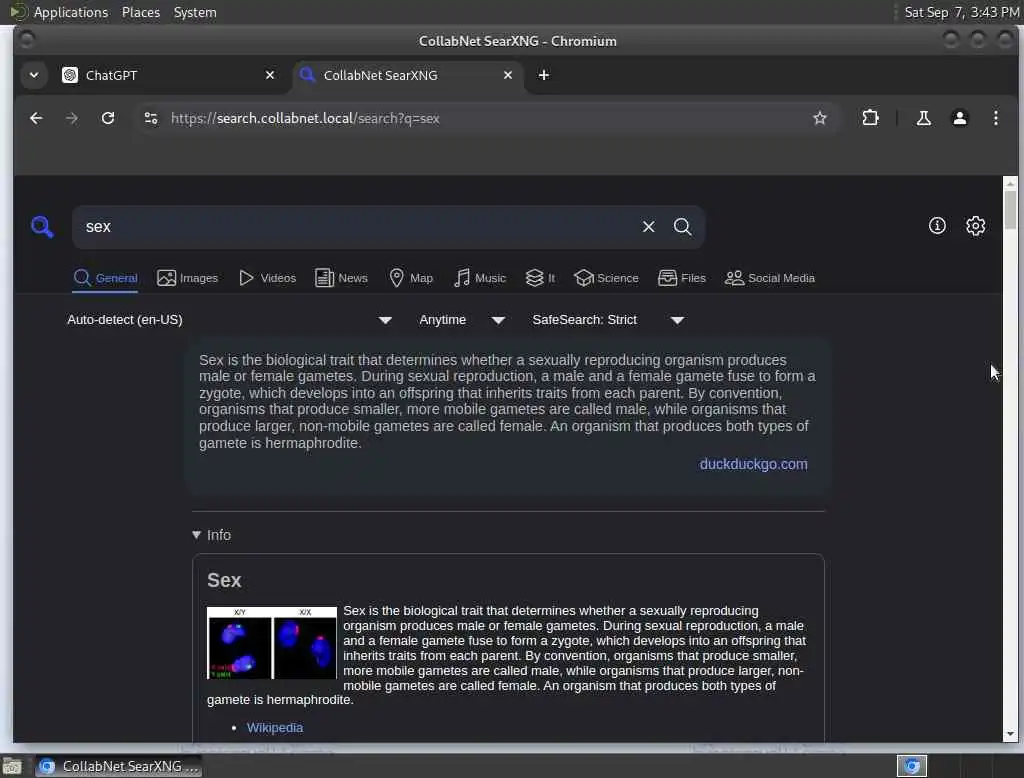
Task: Go forward in browser history
Action: pos(72,118)
